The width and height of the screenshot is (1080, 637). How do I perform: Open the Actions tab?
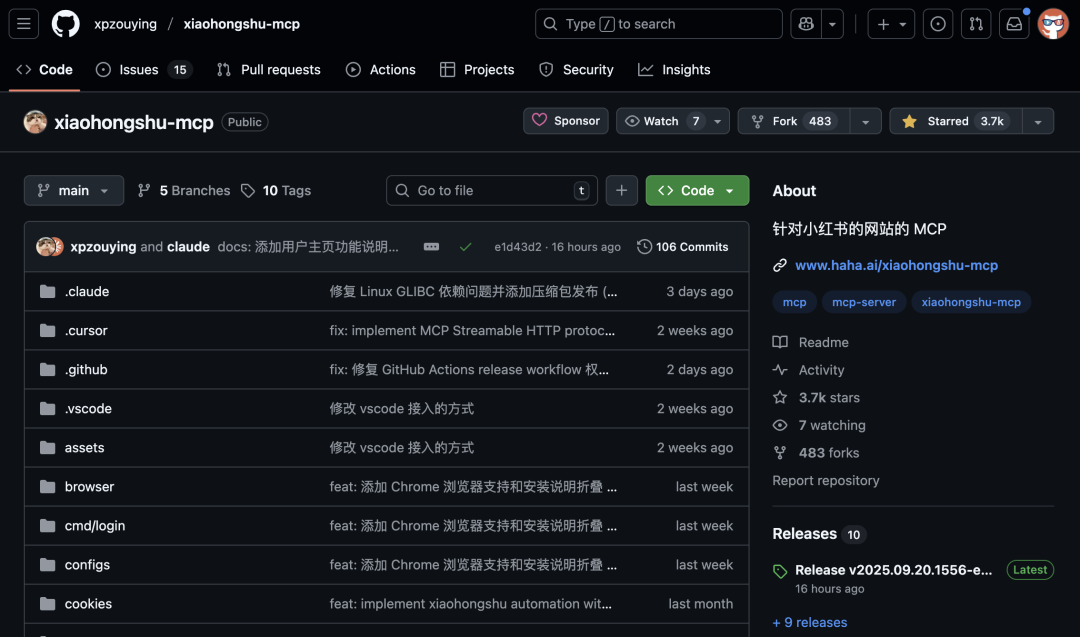[381, 70]
